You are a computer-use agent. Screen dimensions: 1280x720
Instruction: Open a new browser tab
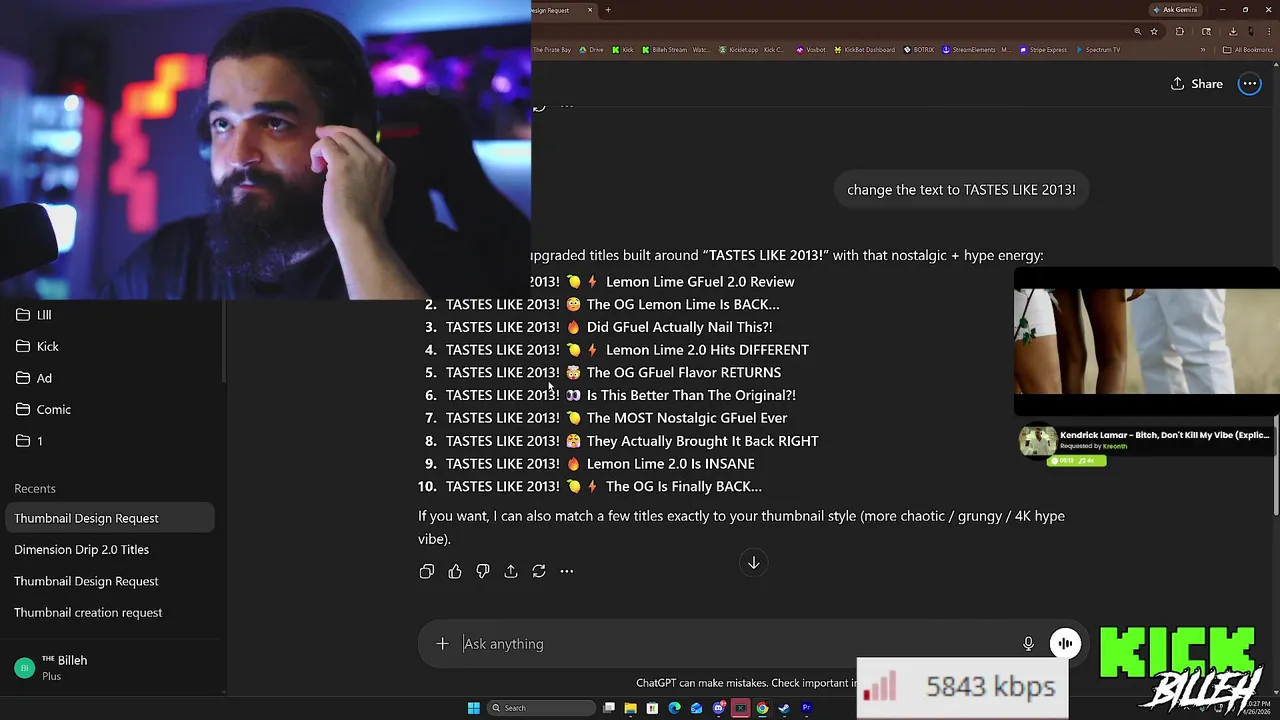pyautogui.click(x=608, y=10)
